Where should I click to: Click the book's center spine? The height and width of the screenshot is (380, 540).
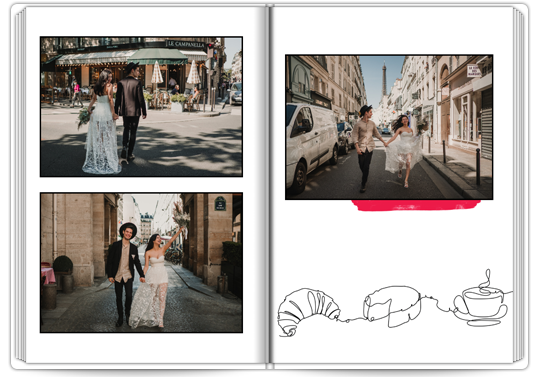pos(269,186)
